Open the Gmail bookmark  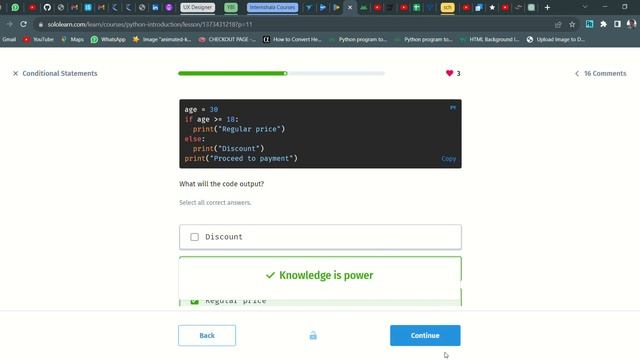click(x=9, y=40)
